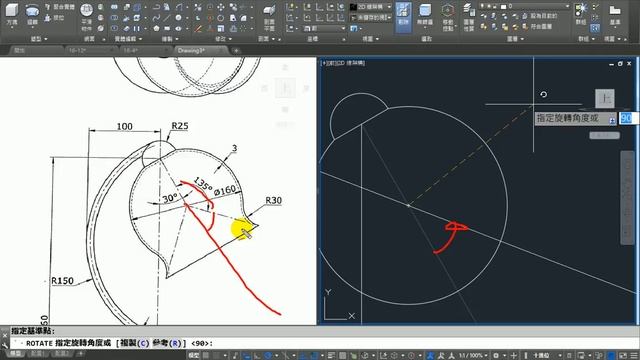Screen dimensions: 640x360
Task: Open the layer name dropdown list
Action: point(524,6)
